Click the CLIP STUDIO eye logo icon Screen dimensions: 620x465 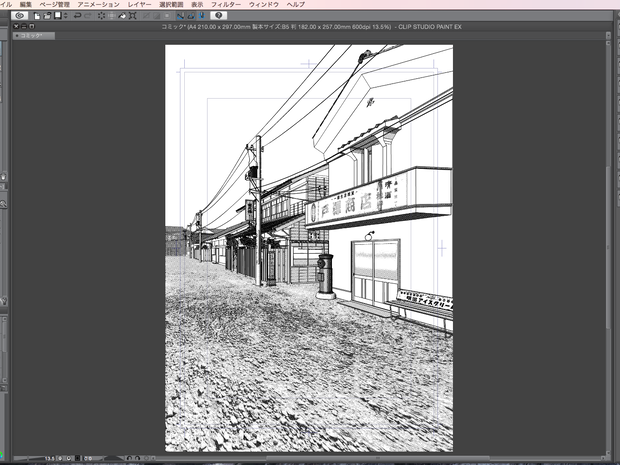(19, 15)
